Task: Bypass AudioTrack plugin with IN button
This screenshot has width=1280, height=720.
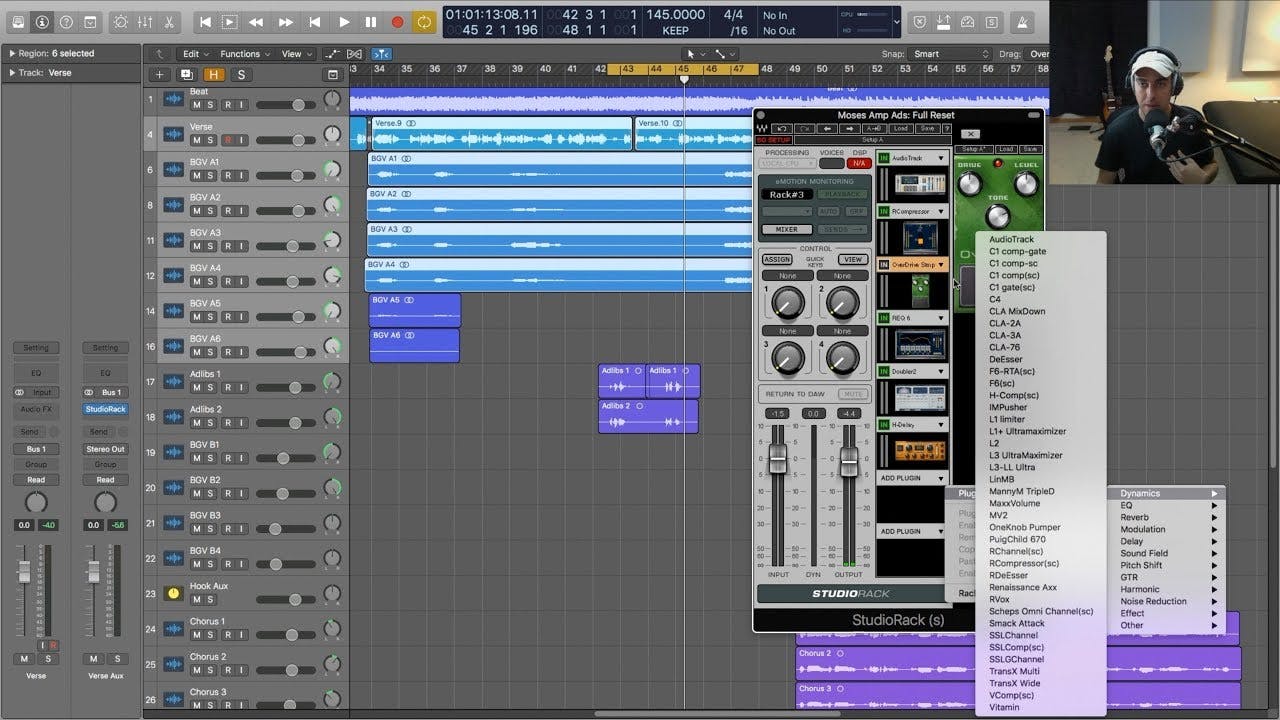Action: pyautogui.click(x=884, y=158)
